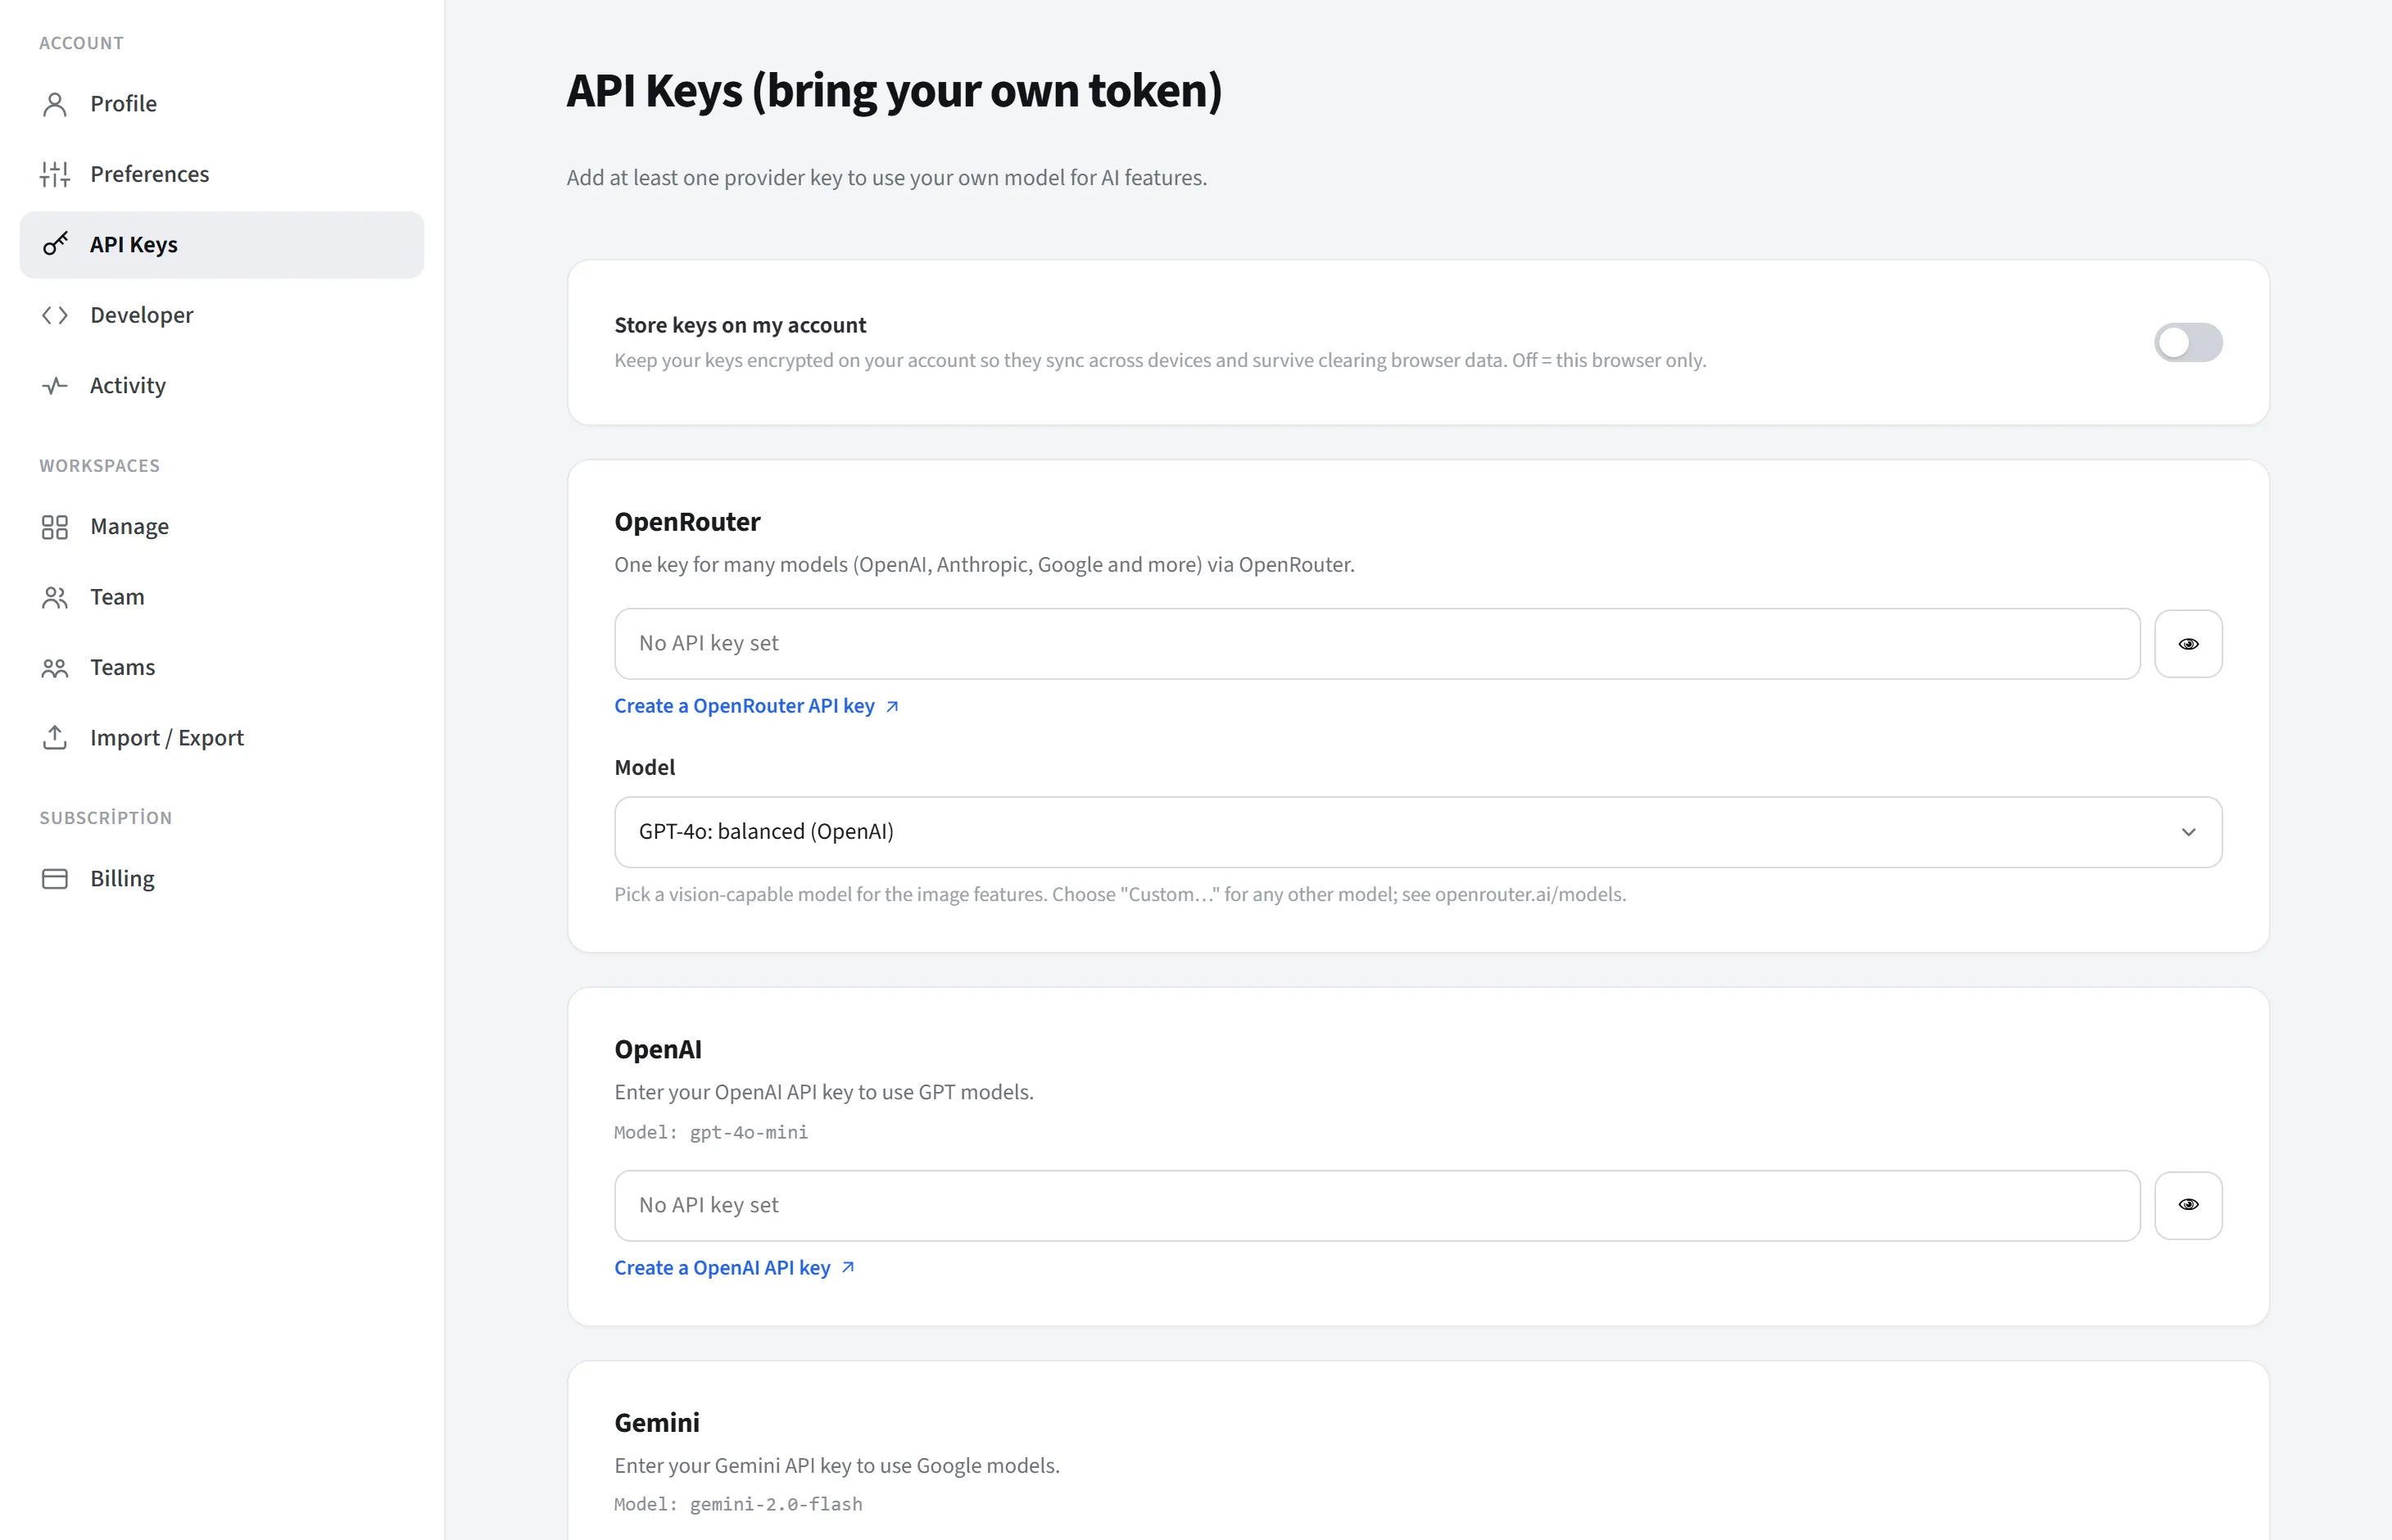Click the OpenAI section heading
Screen dimensions: 2392x1540
(658, 1049)
